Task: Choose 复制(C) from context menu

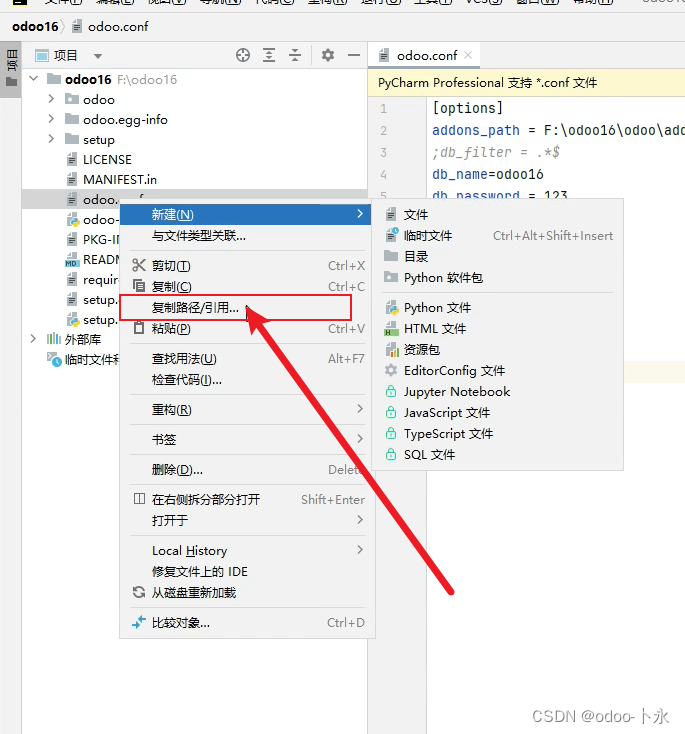Action: 245,286
